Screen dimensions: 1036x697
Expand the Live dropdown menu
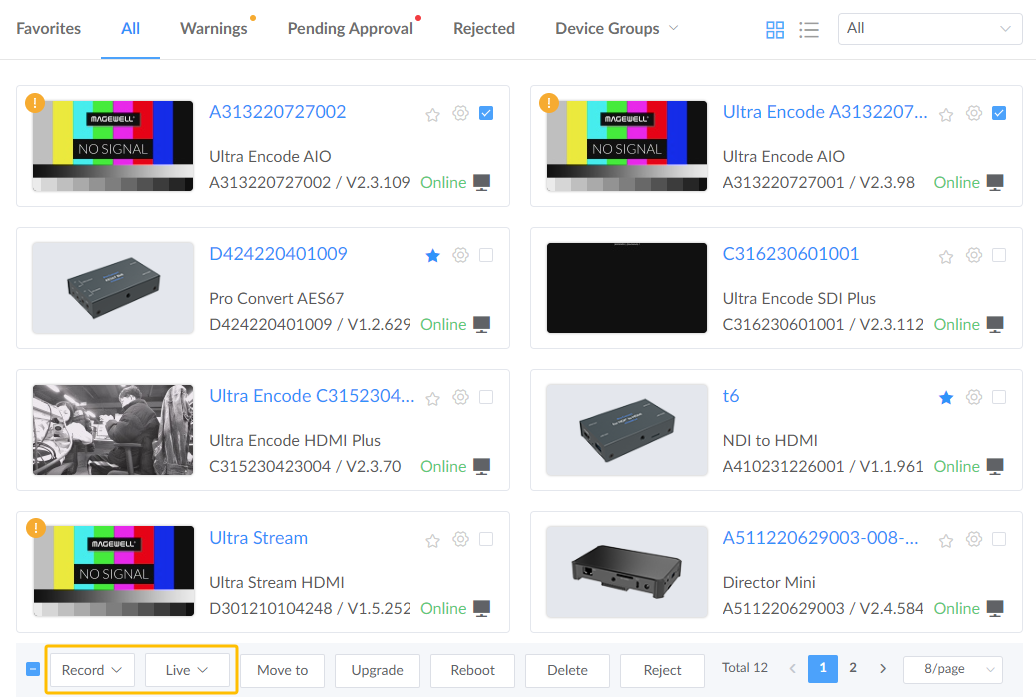[187, 670]
